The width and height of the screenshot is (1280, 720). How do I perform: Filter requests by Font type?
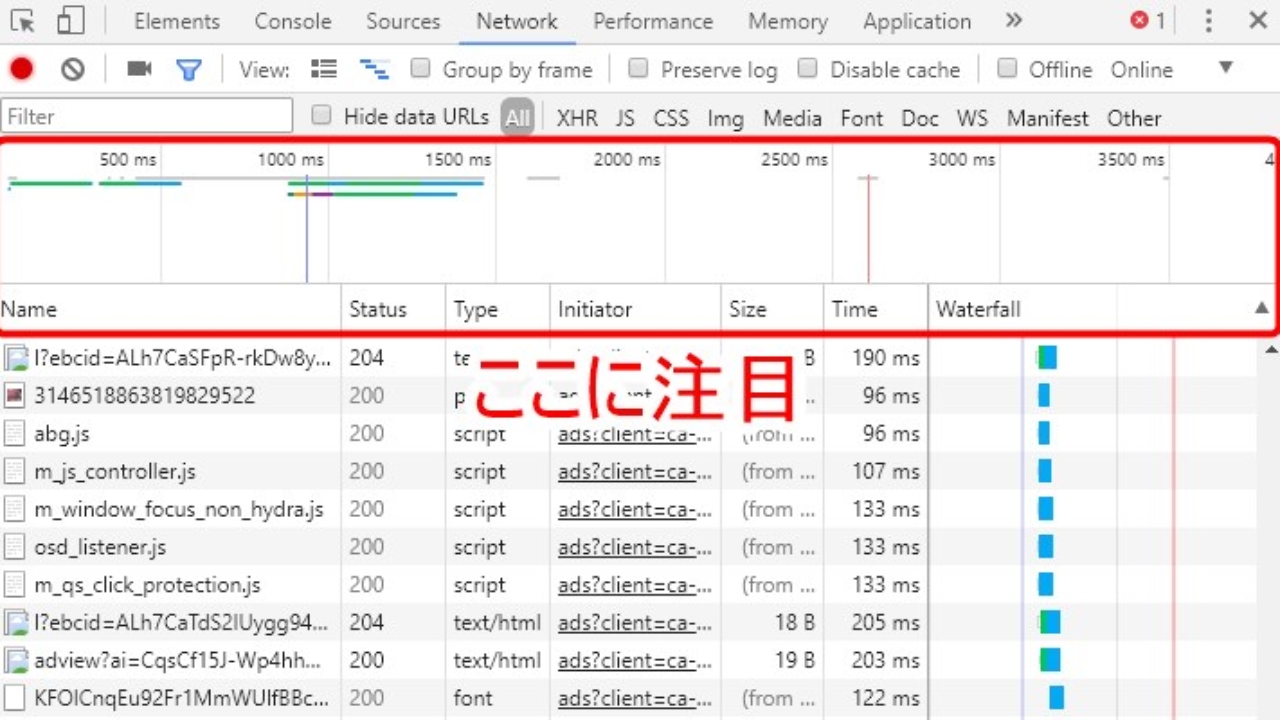coord(861,118)
